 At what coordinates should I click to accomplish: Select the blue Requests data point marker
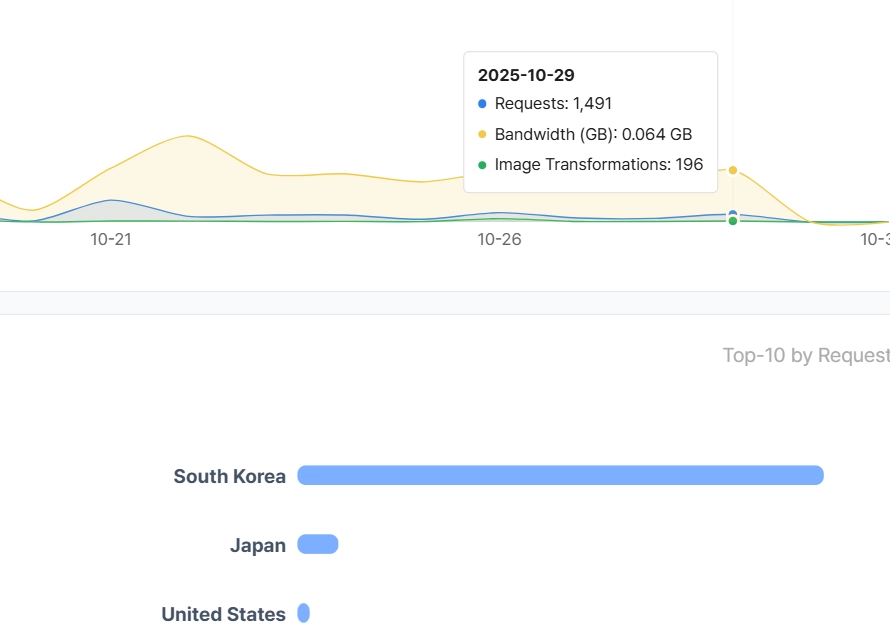pos(733,212)
